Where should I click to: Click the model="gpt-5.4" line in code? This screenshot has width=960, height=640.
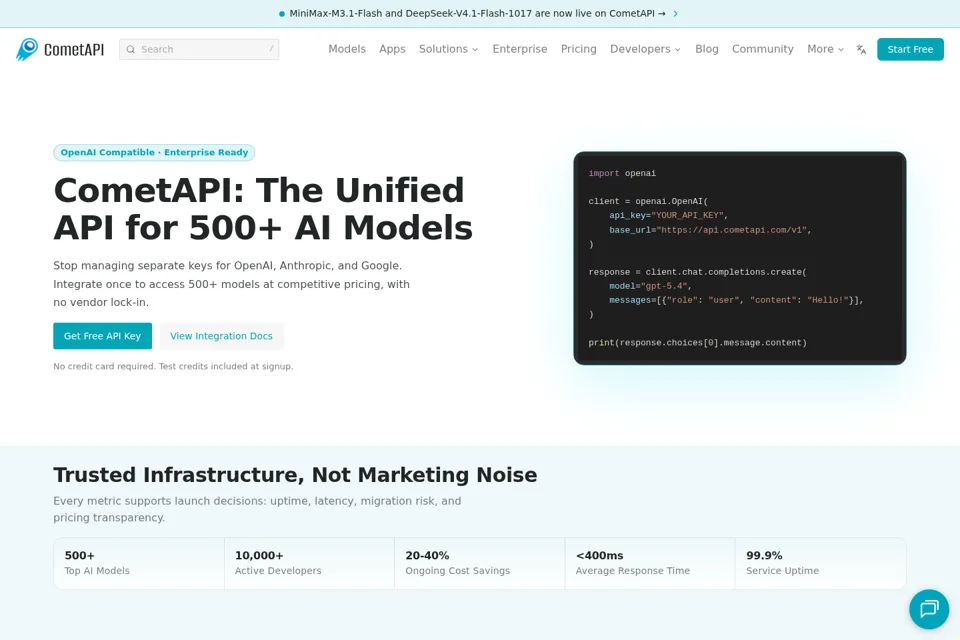tap(650, 286)
